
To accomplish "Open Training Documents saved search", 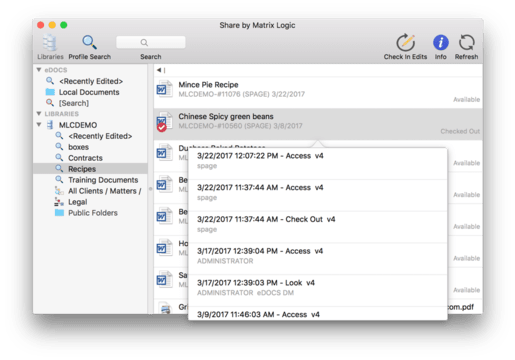I will click(x=103, y=180).
